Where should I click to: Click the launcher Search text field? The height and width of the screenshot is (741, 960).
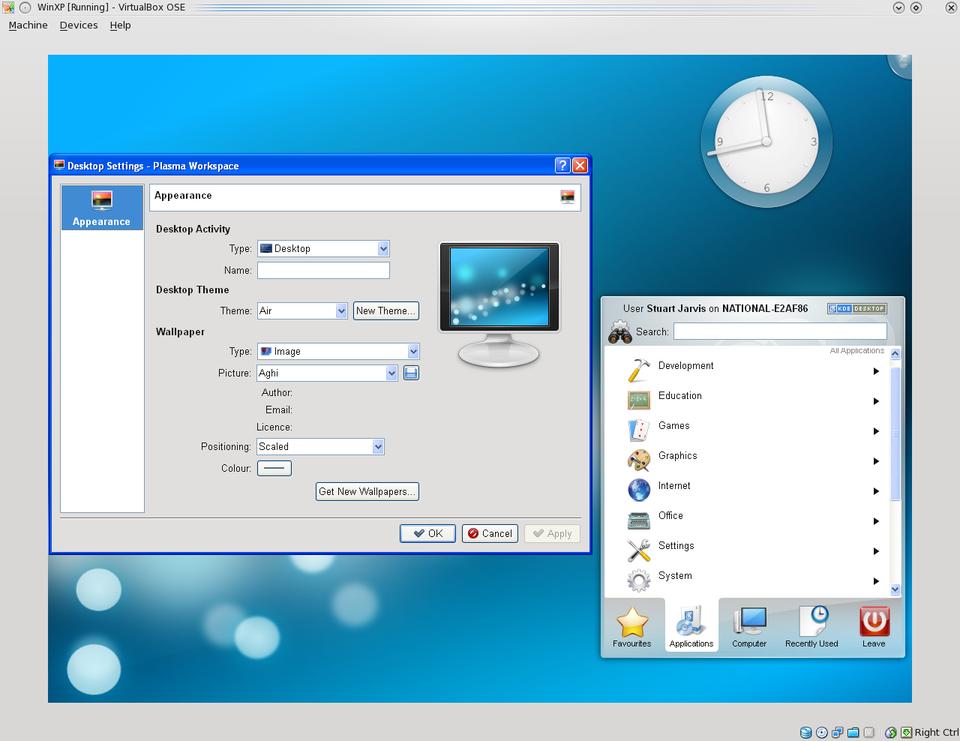coord(780,331)
